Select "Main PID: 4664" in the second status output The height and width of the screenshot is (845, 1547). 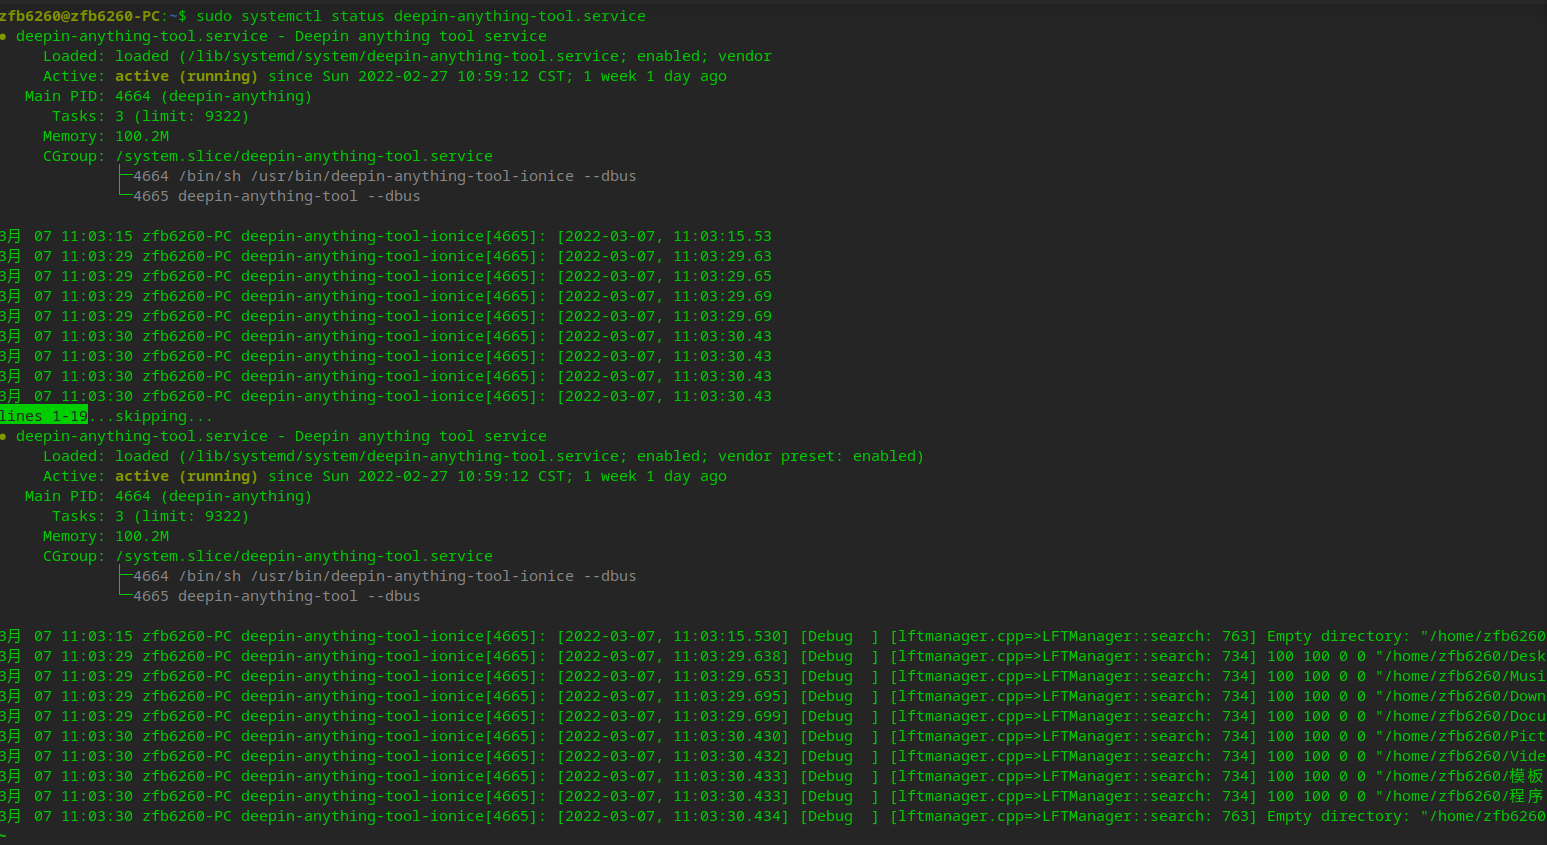tap(88, 496)
